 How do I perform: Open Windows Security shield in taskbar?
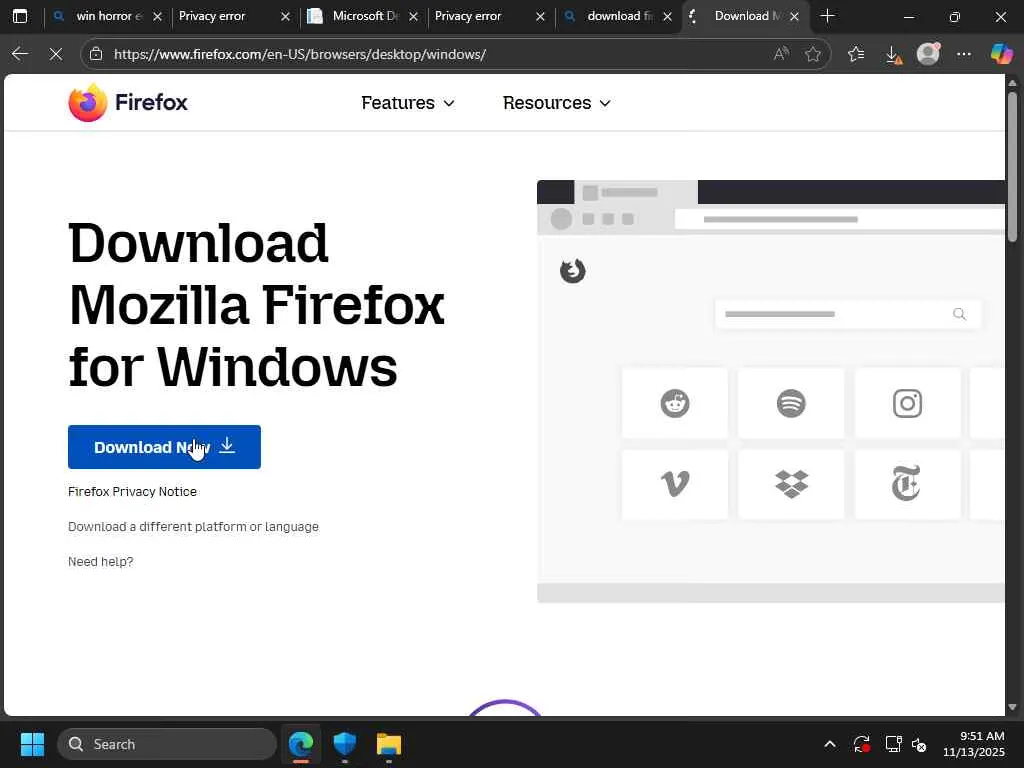(344, 744)
